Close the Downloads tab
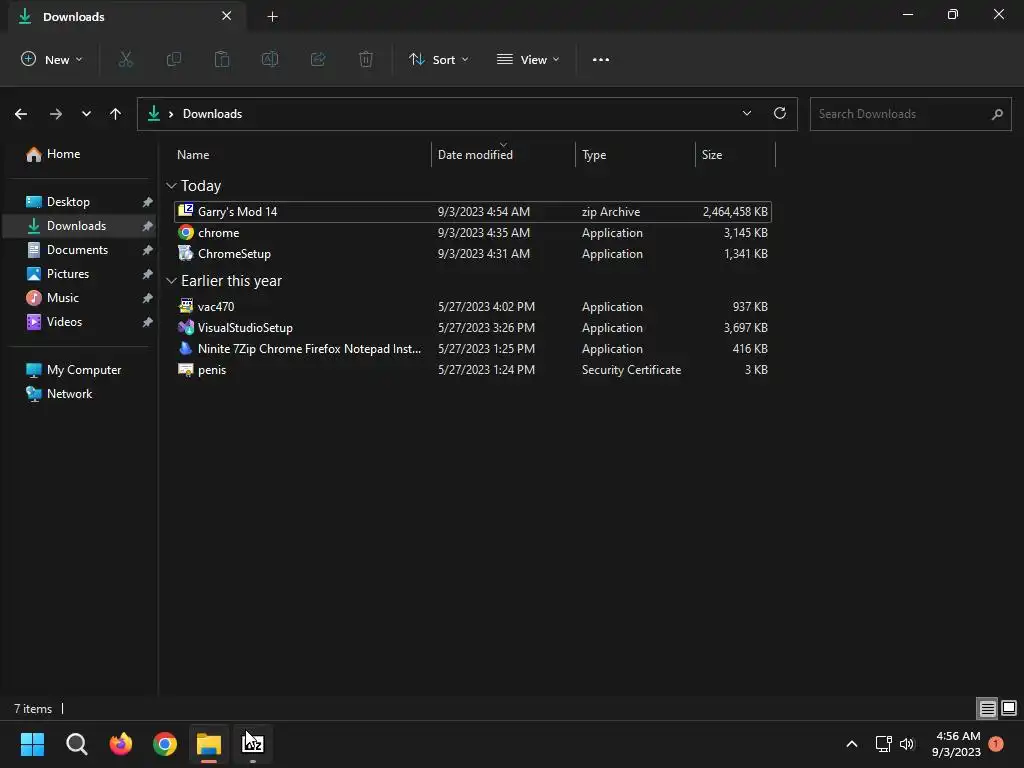The width and height of the screenshot is (1024, 768). [227, 16]
